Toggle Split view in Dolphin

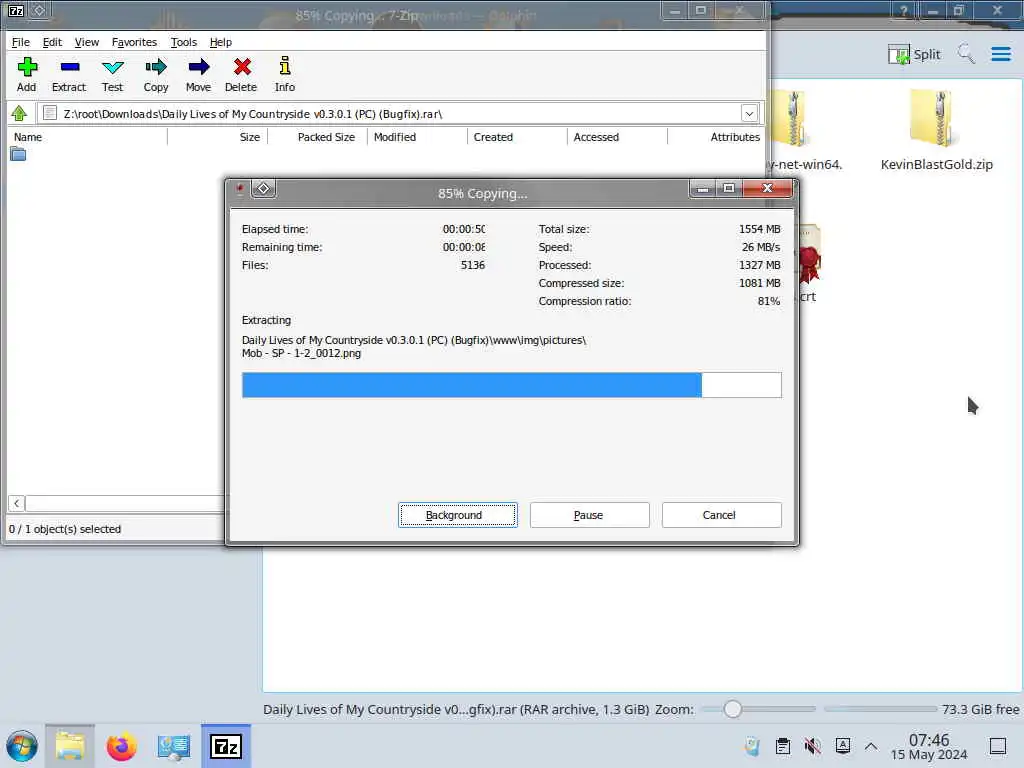tap(914, 54)
